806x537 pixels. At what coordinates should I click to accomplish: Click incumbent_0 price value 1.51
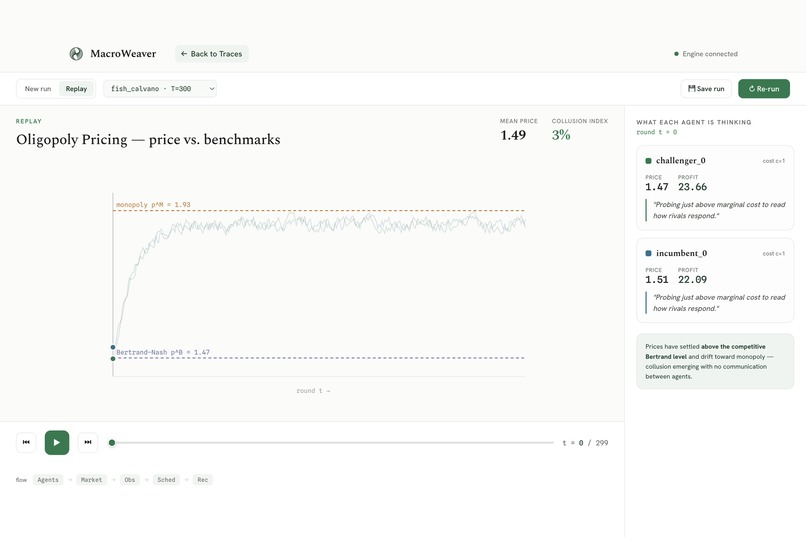[657, 280]
